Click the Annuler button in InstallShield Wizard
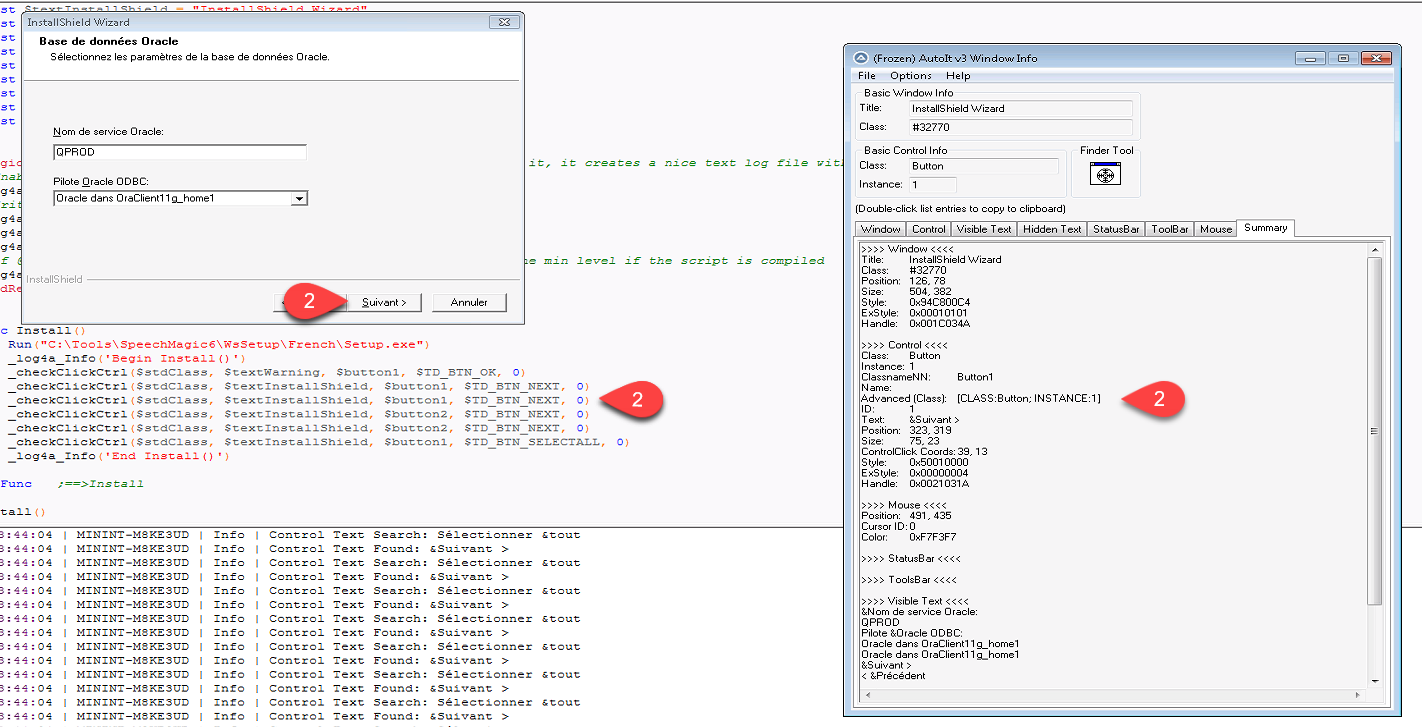Image resolution: width=1422 pixels, height=727 pixels. click(x=469, y=302)
